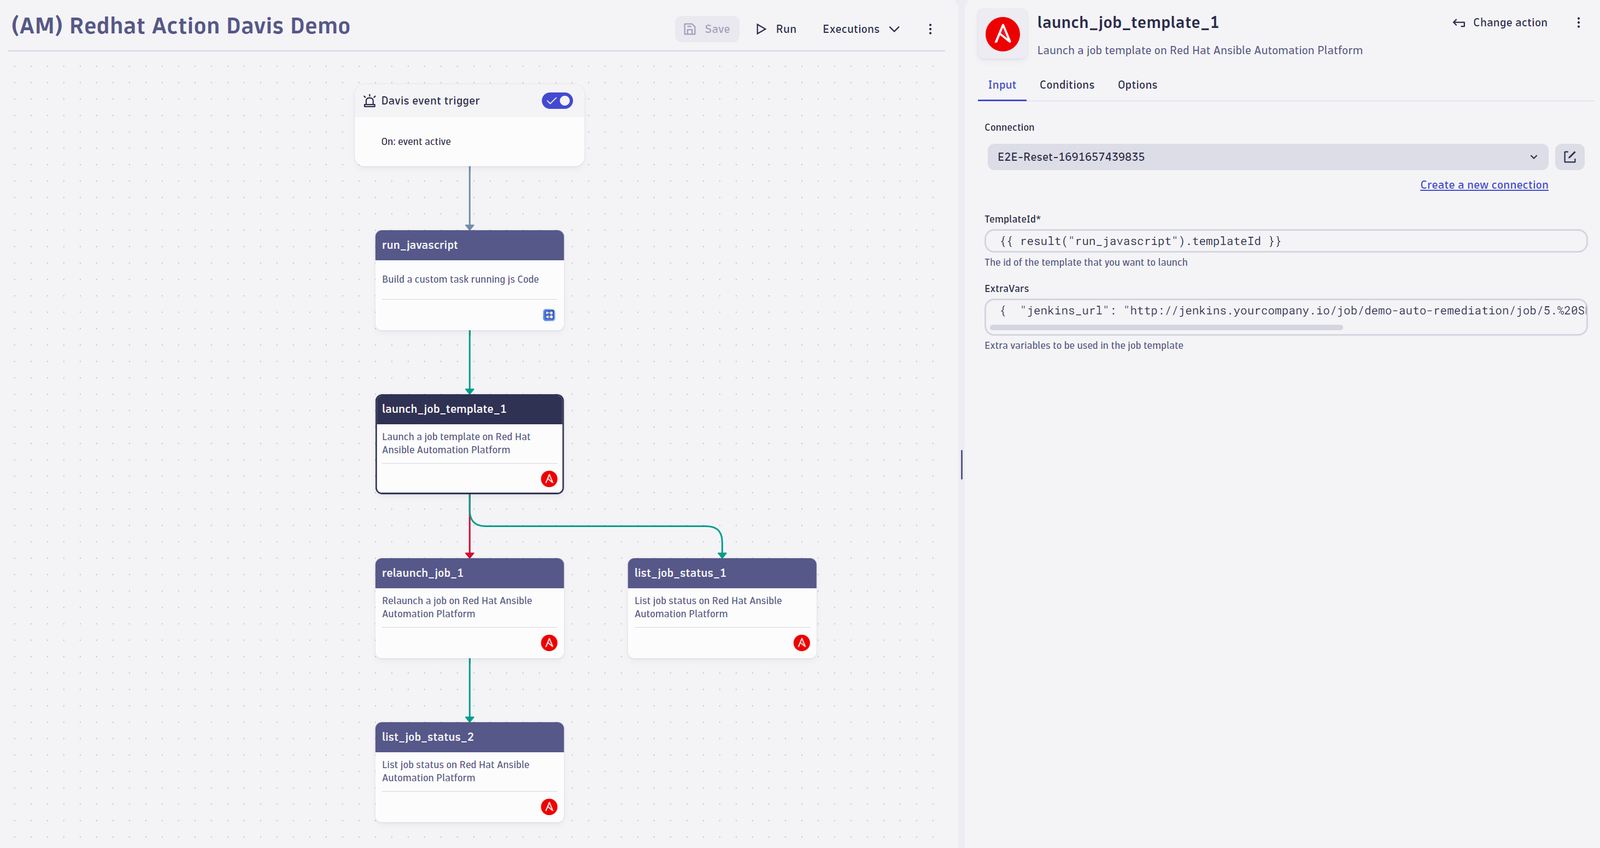Click the Create a new connection link
The image size is (1600, 848).
(1484, 185)
